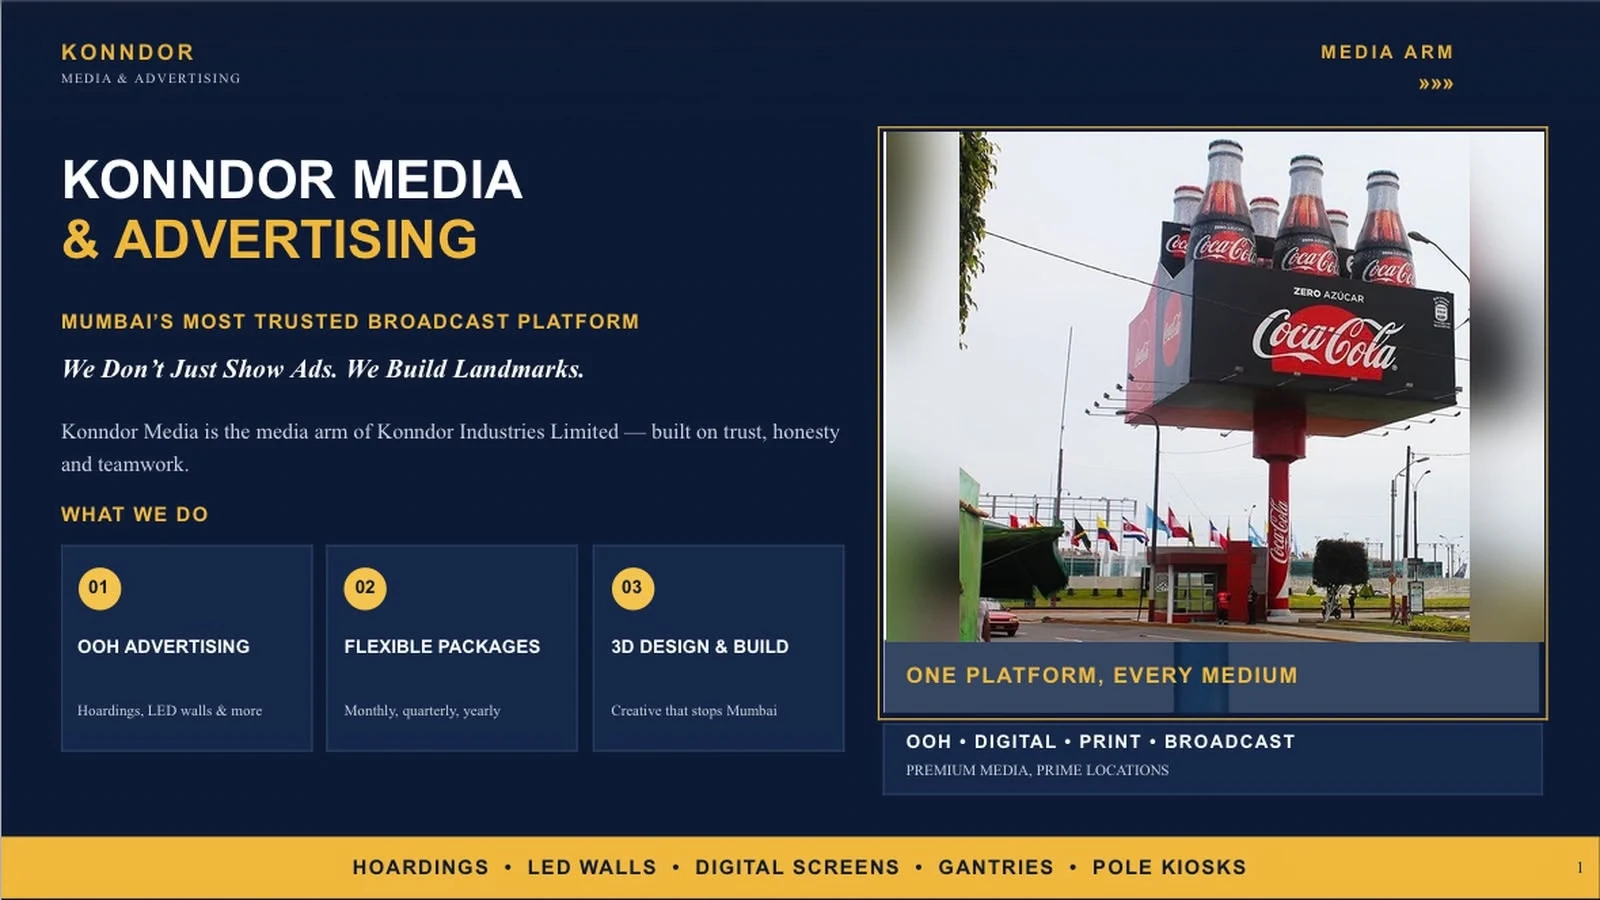Viewport: 1600px width, 900px height.
Task: Click GANTRIES in the bottom yellow bar
Action: pos(996,868)
